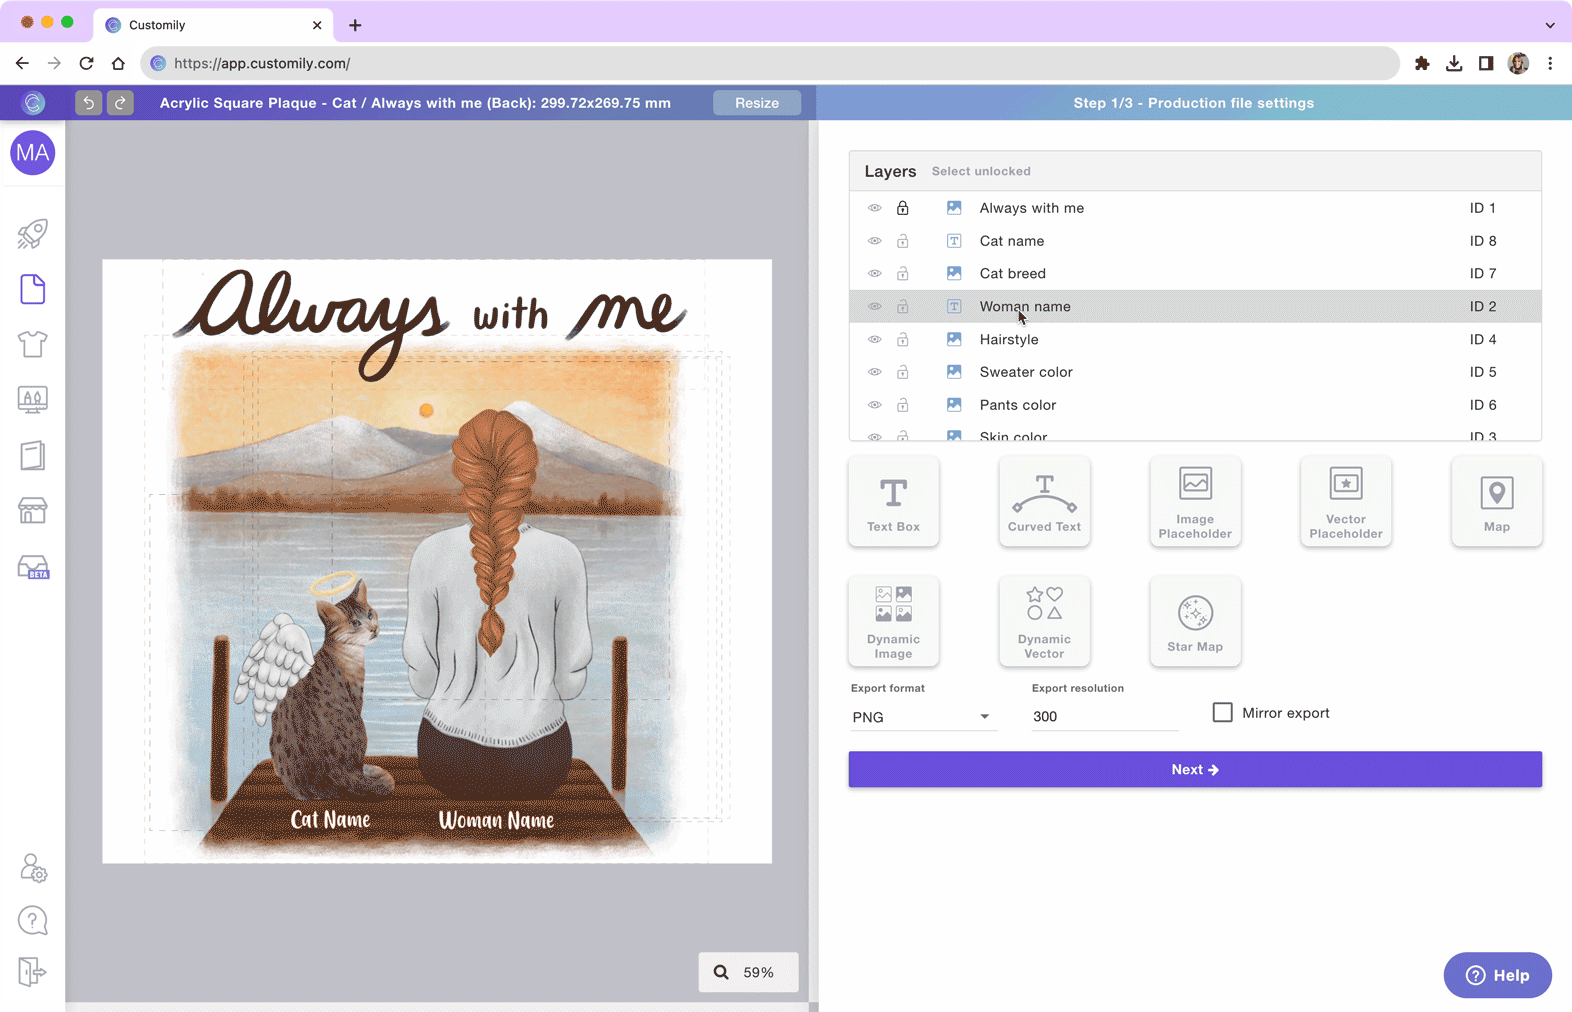Add a Map element

[1496, 501]
